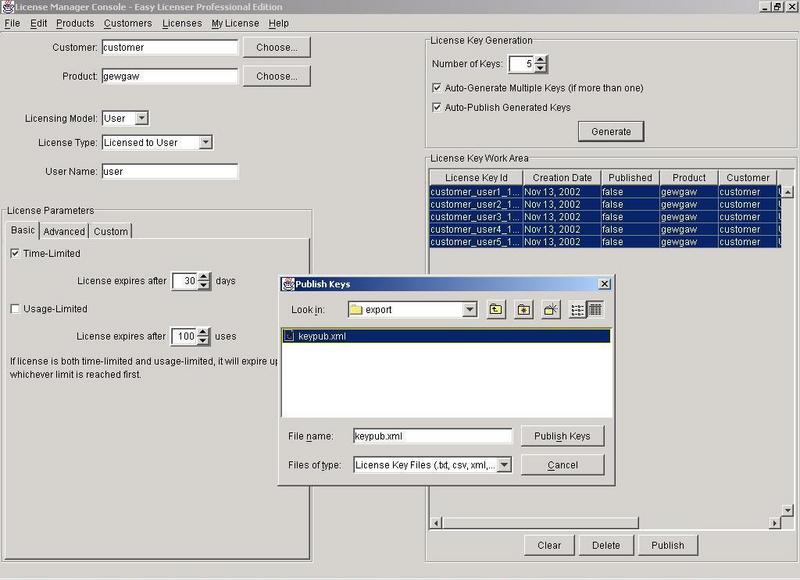800x580 pixels.
Task: Switch to the Advanced tab
Action: [64, 231]
